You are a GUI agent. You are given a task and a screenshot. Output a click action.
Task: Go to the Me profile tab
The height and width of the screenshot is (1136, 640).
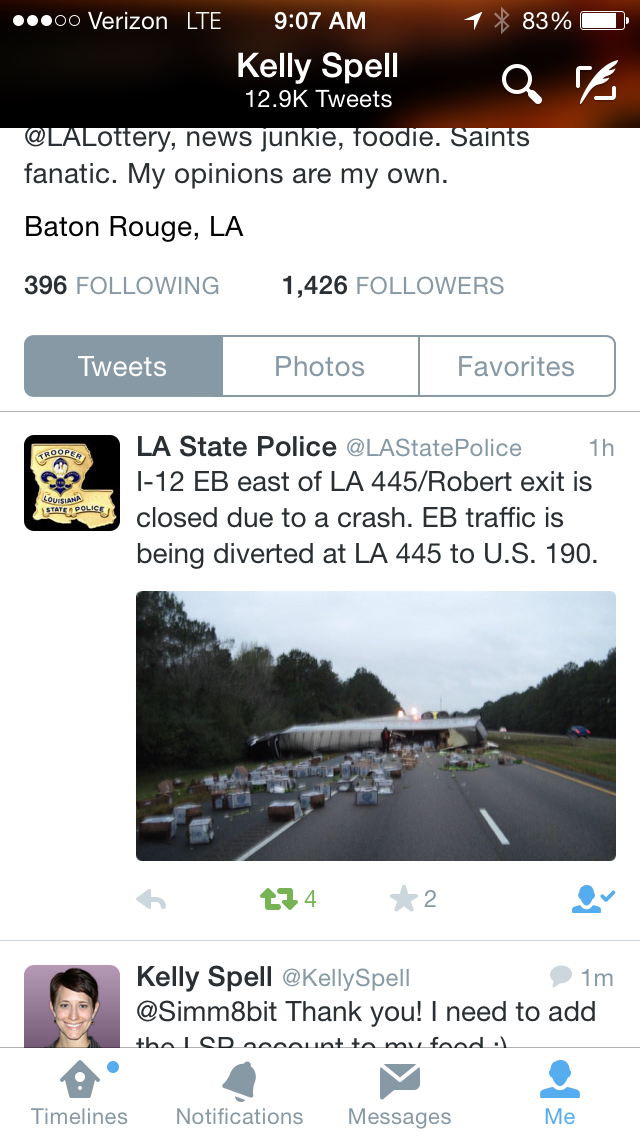[560, 1093]
